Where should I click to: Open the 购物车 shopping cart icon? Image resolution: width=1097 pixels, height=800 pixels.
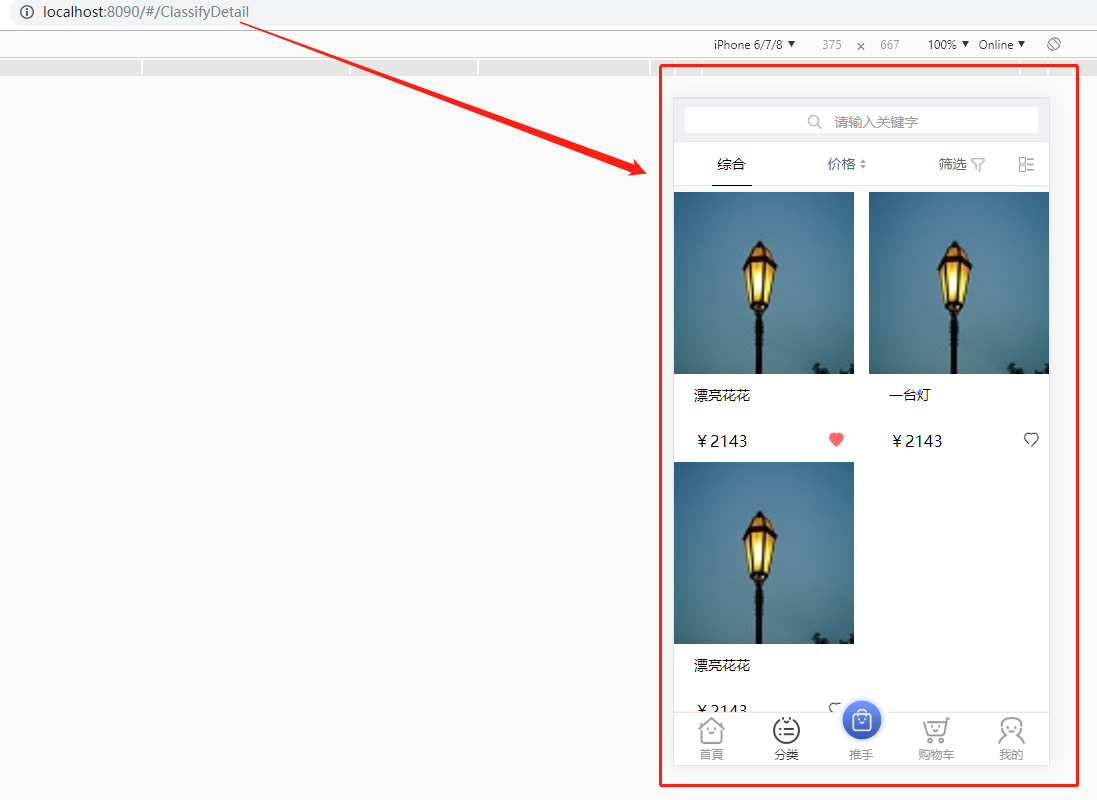[936, 731]
